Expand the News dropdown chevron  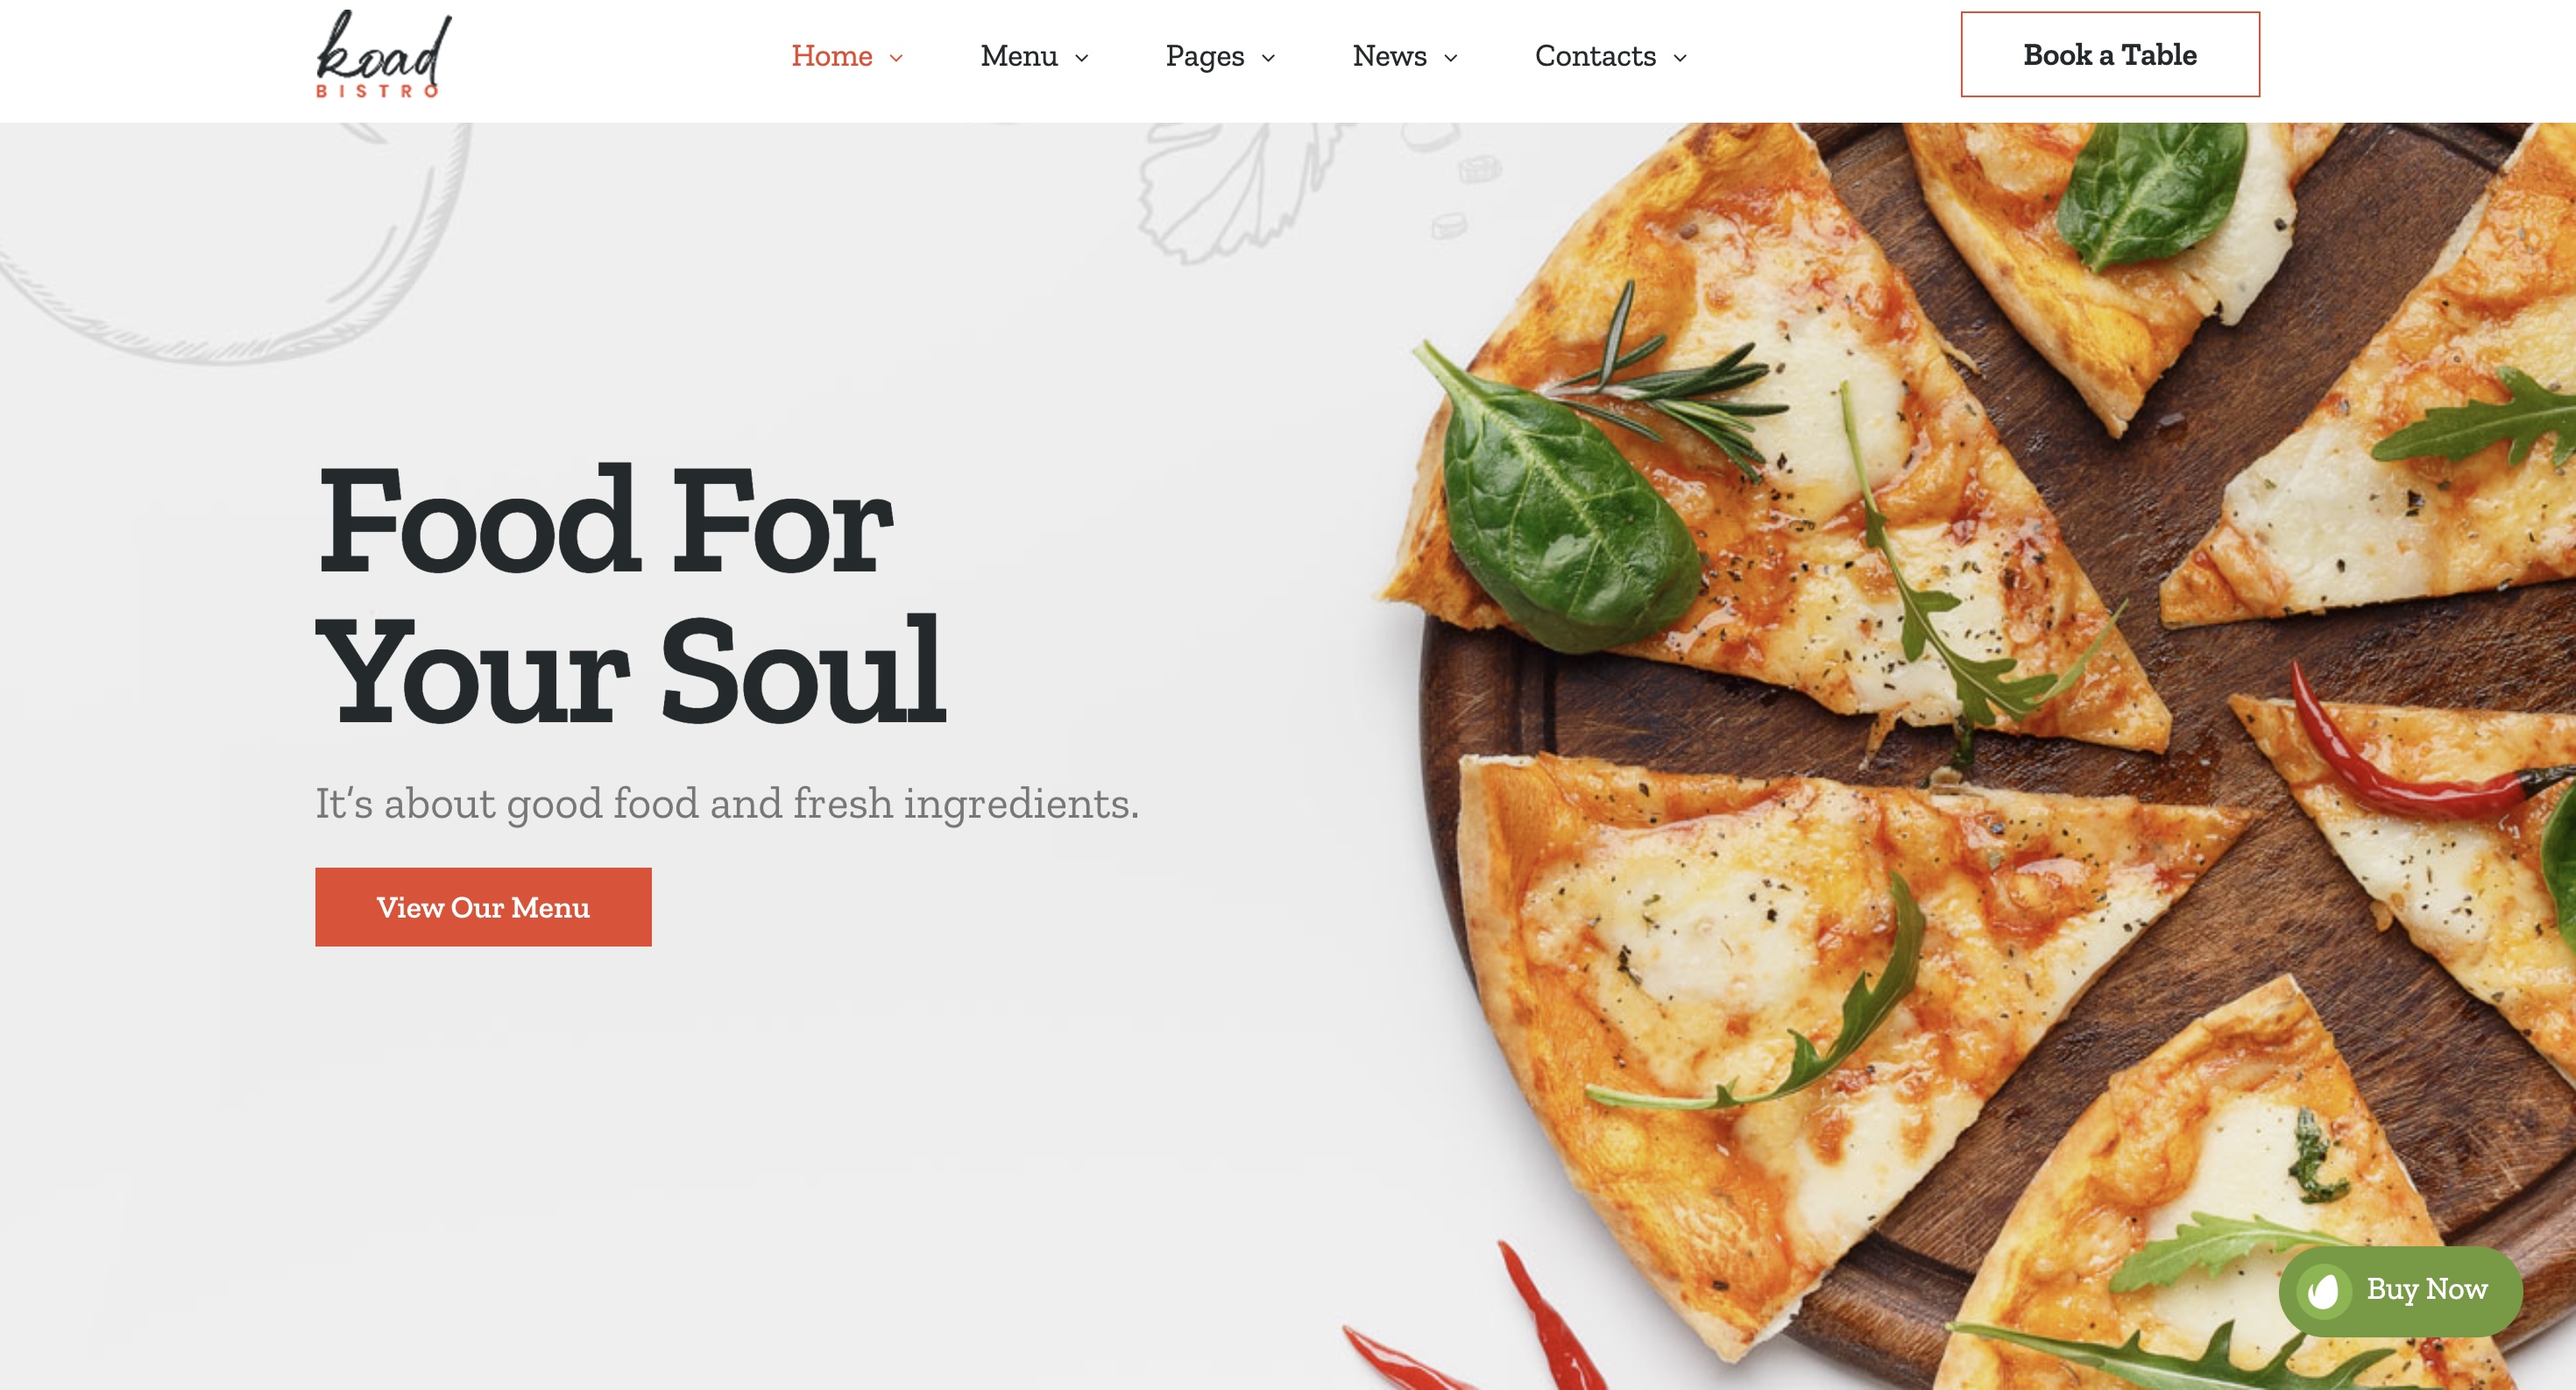1450,58
